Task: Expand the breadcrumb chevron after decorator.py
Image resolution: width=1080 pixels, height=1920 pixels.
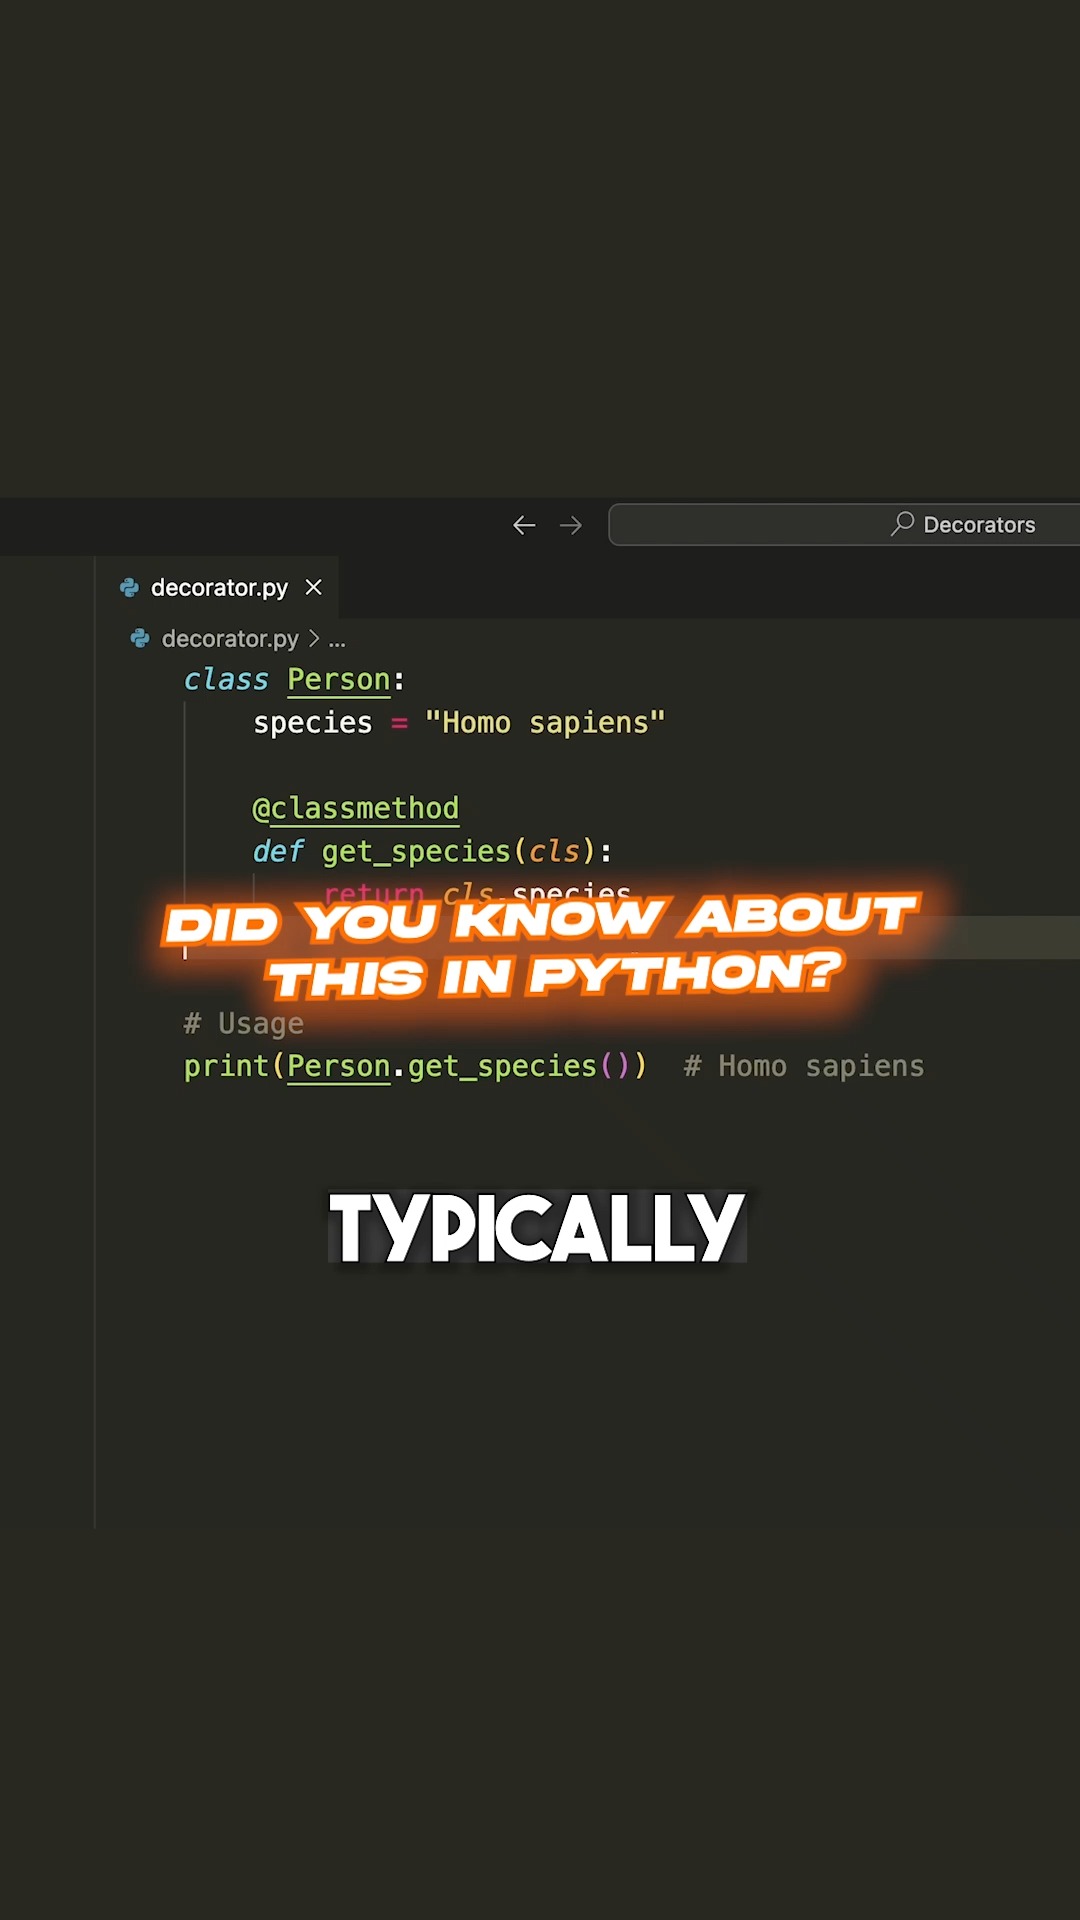Action: click(314, 638)
